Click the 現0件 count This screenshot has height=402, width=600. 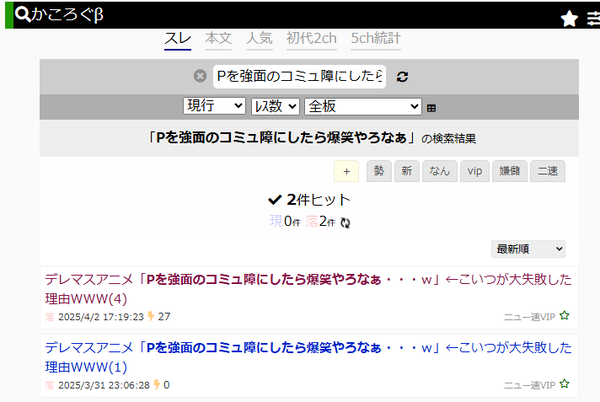pyautogui.click(x=285, y=221)
